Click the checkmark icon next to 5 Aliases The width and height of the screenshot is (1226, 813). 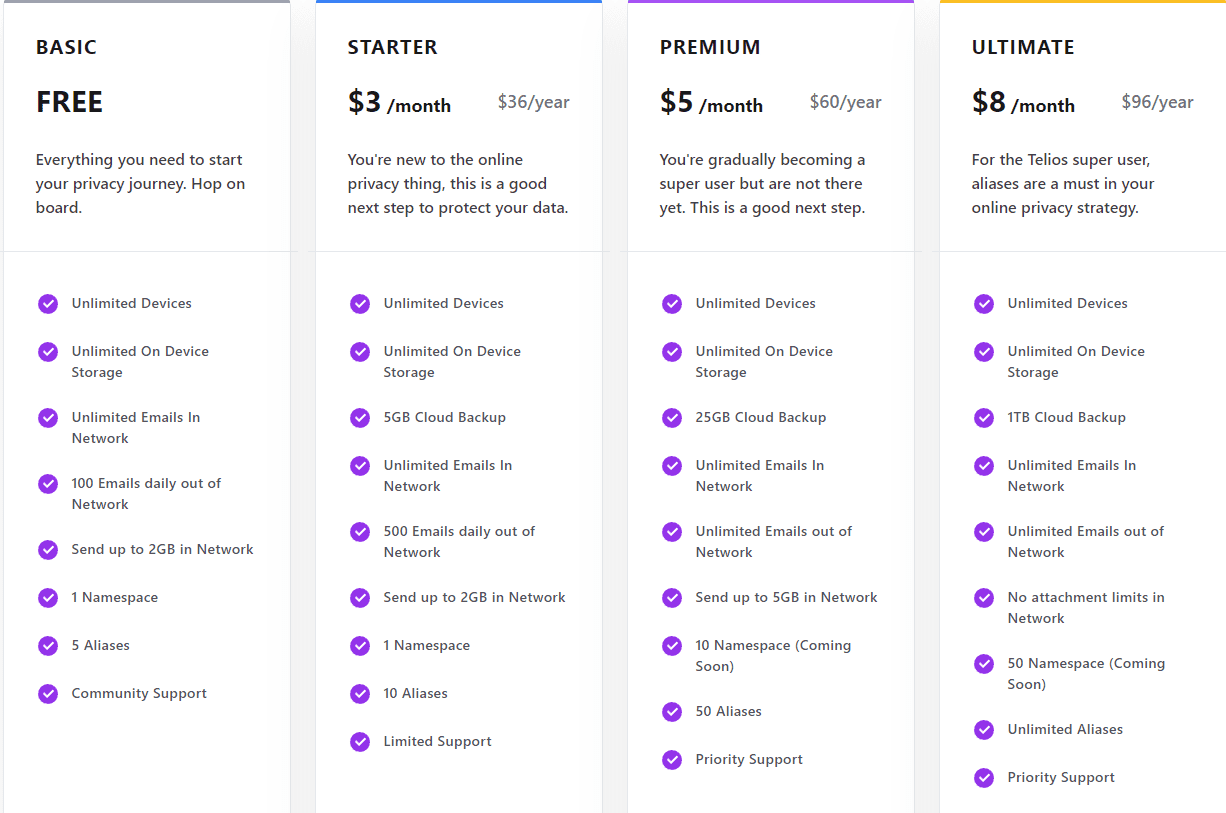click(x=48, y=646)
